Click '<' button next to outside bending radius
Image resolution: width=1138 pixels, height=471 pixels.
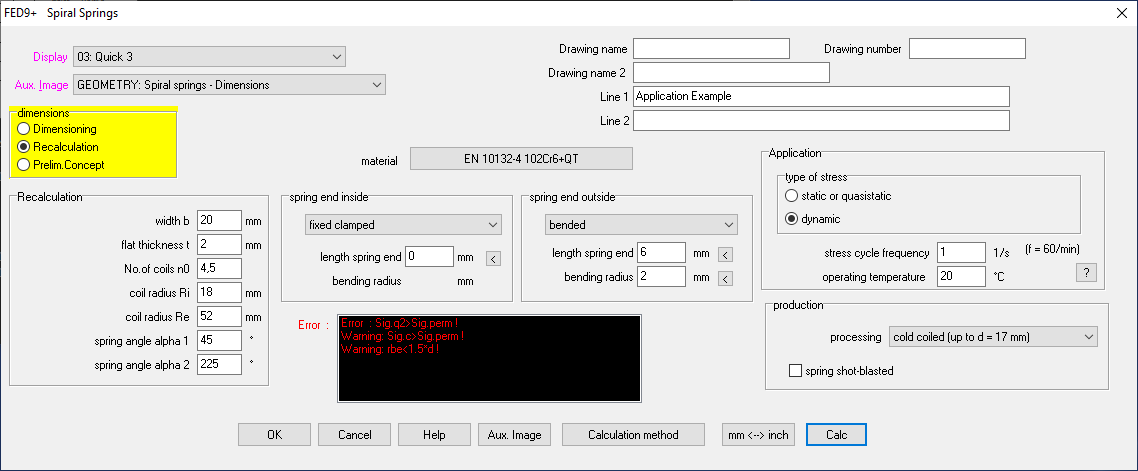pos(726,278)
